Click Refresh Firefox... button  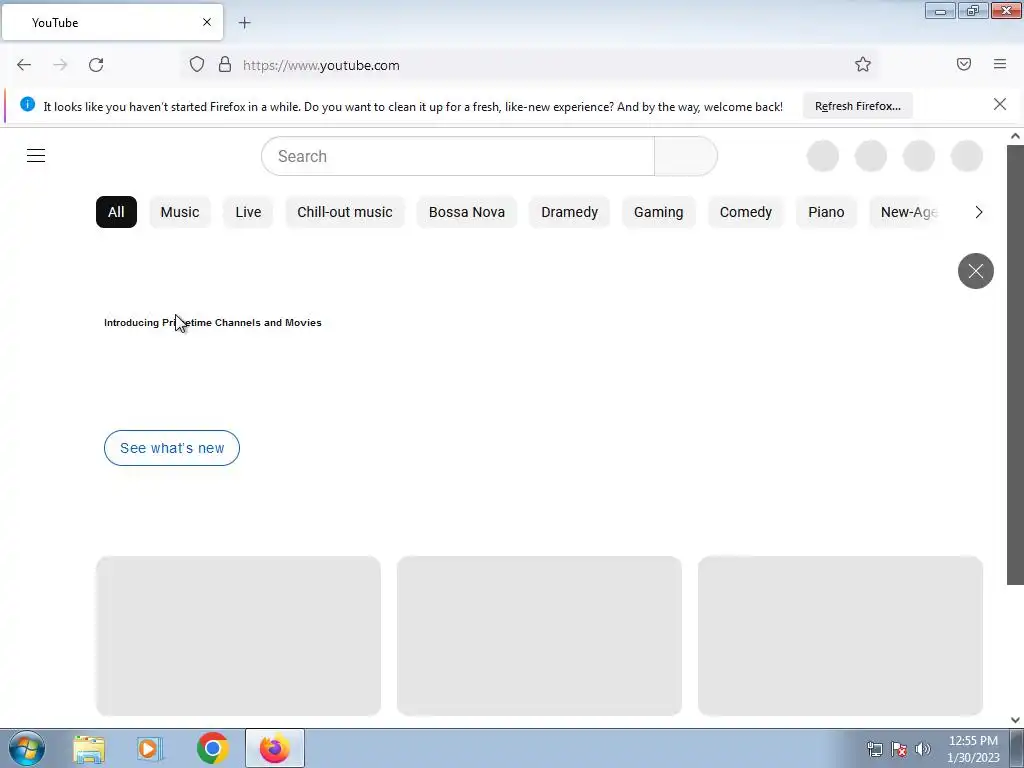point(857,106)
